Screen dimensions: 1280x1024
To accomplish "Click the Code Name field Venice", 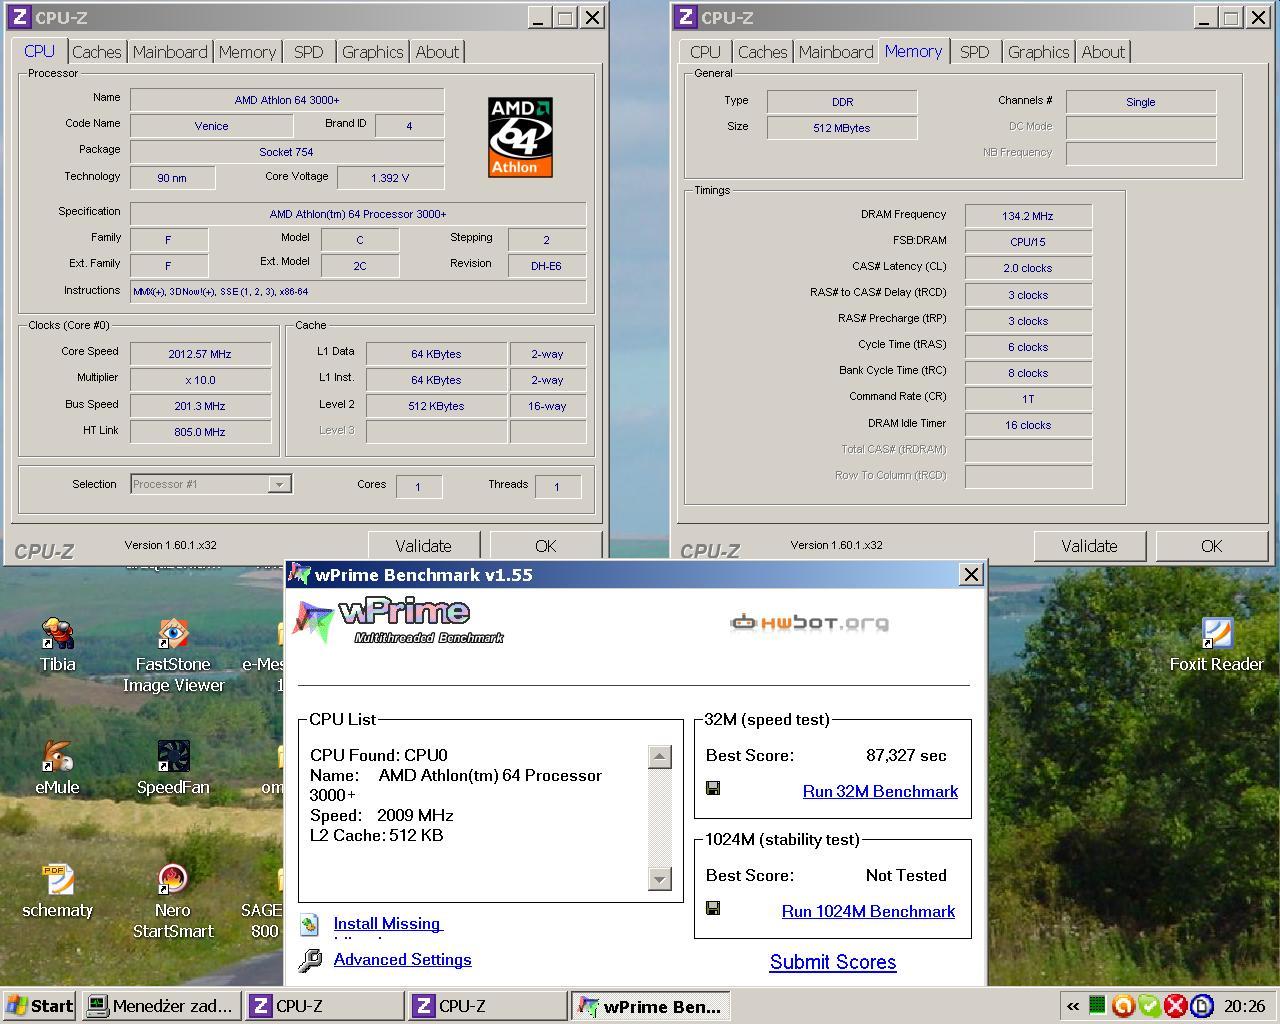I will click(x=211, y=126).
